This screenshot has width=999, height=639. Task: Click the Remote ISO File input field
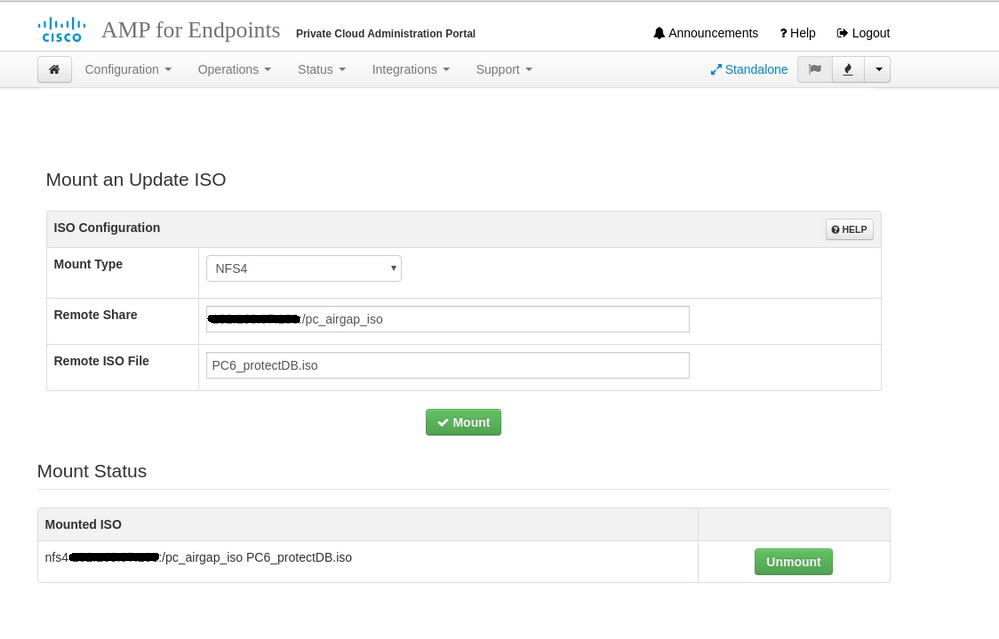click(x=447, y=365)
